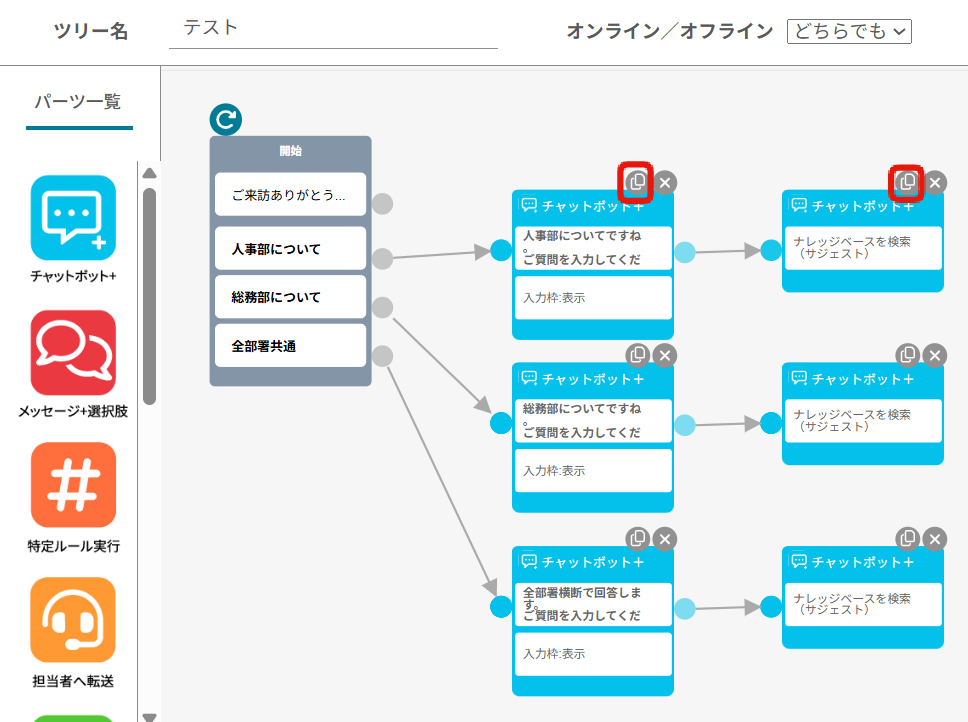Click the parts list scroll-down arrow

point(149,716)
